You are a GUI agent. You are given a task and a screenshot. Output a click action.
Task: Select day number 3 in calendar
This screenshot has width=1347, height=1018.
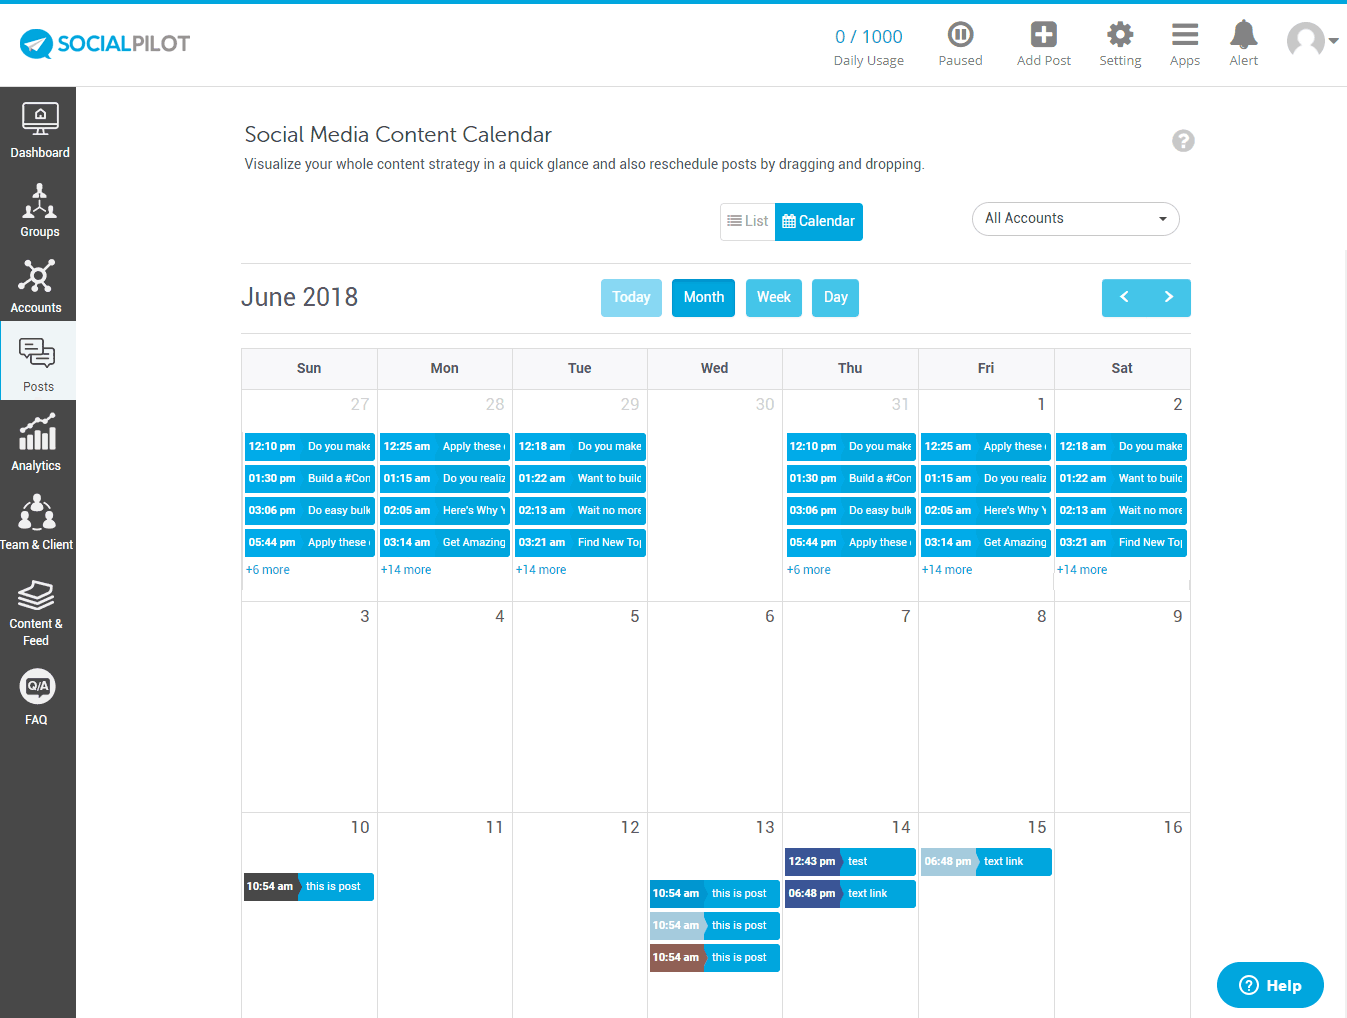tap(365, 616)
